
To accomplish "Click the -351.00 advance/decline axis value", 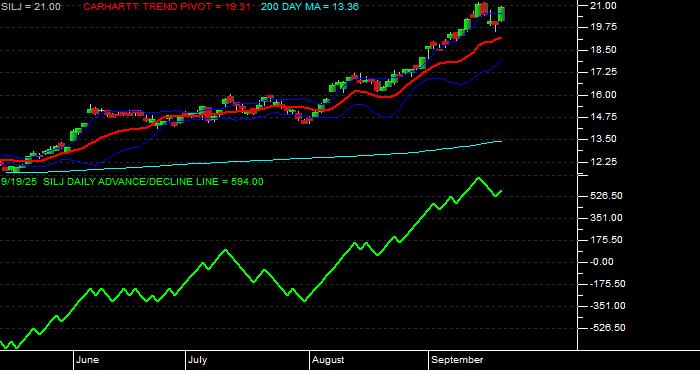I will [x=608, y=306].
